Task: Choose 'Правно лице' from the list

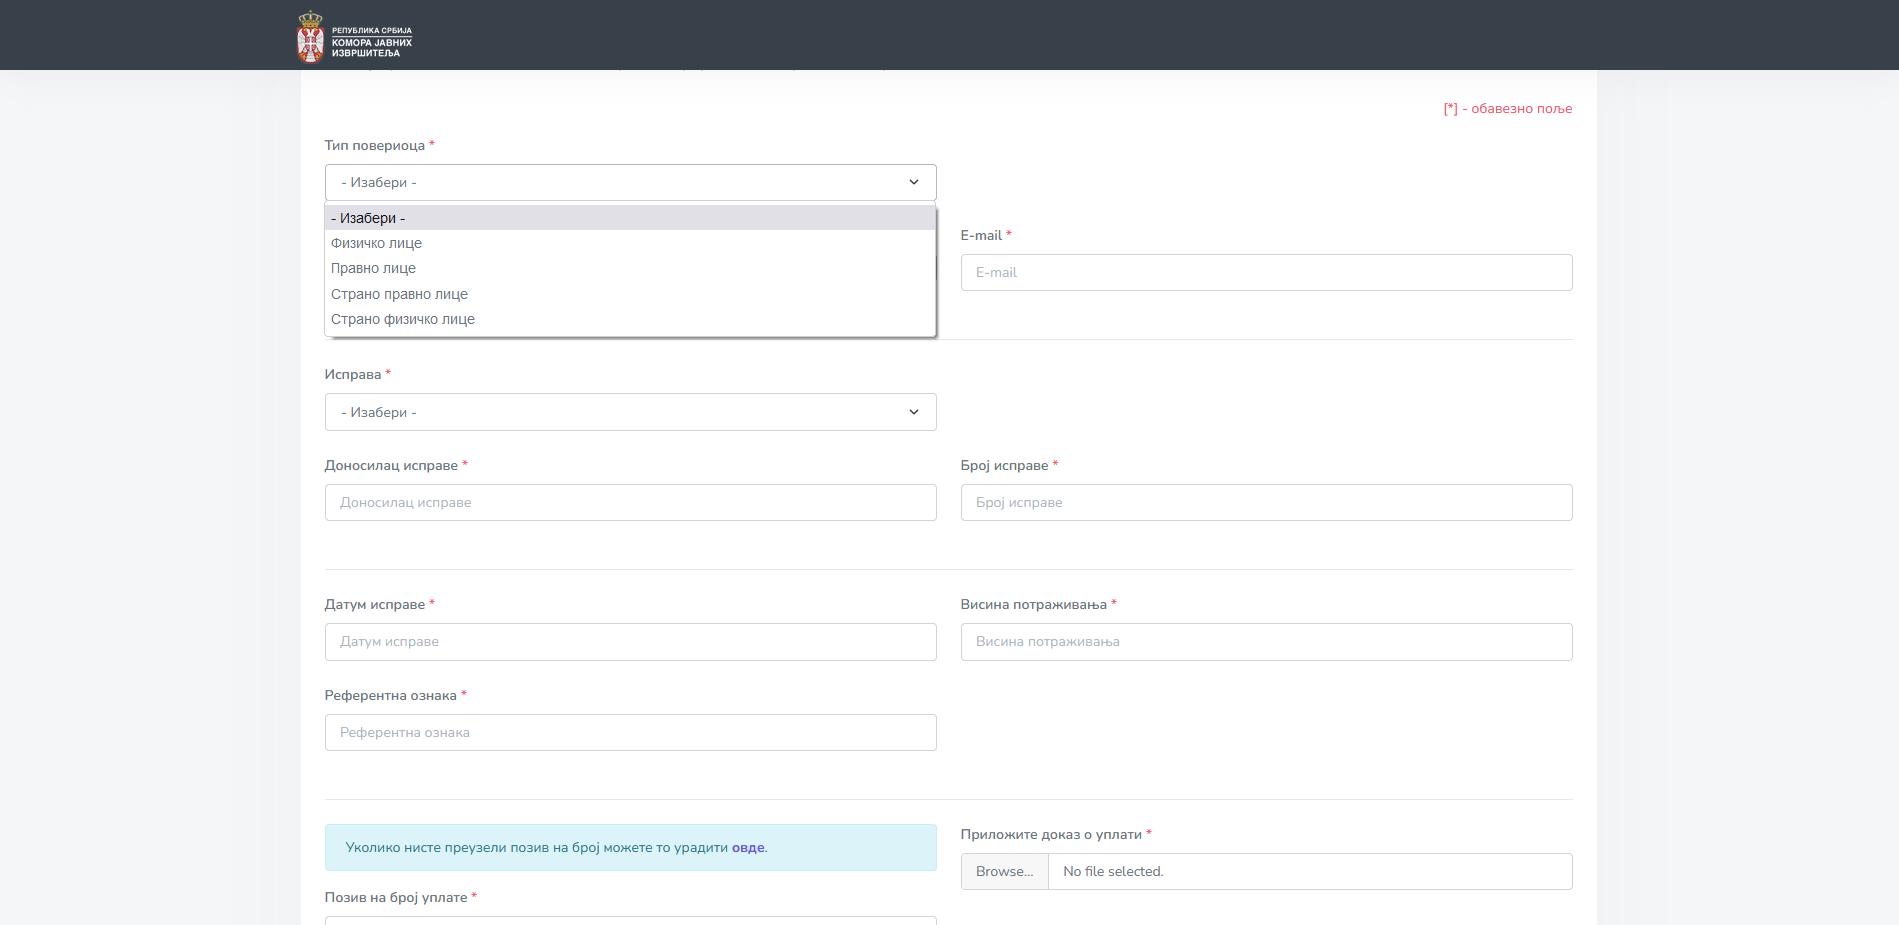Action: point(373,268)
